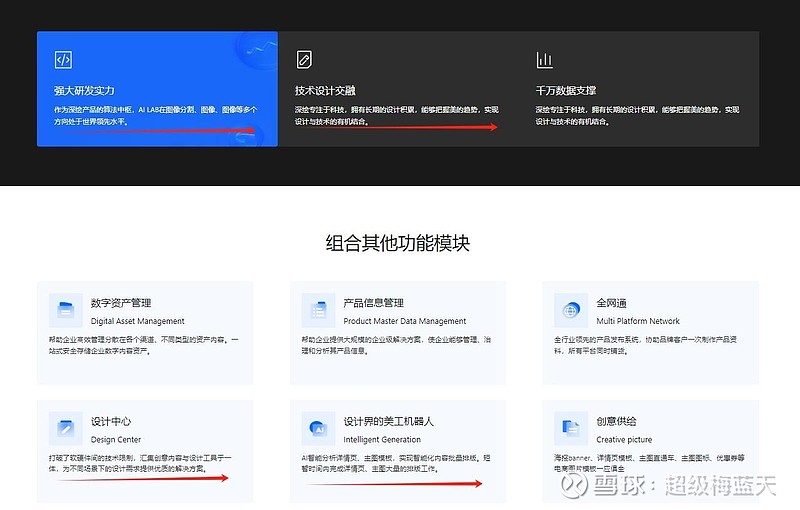Click the description under Digital Asset Management
This screenshot has height=510, width=800.
point(143,345)
